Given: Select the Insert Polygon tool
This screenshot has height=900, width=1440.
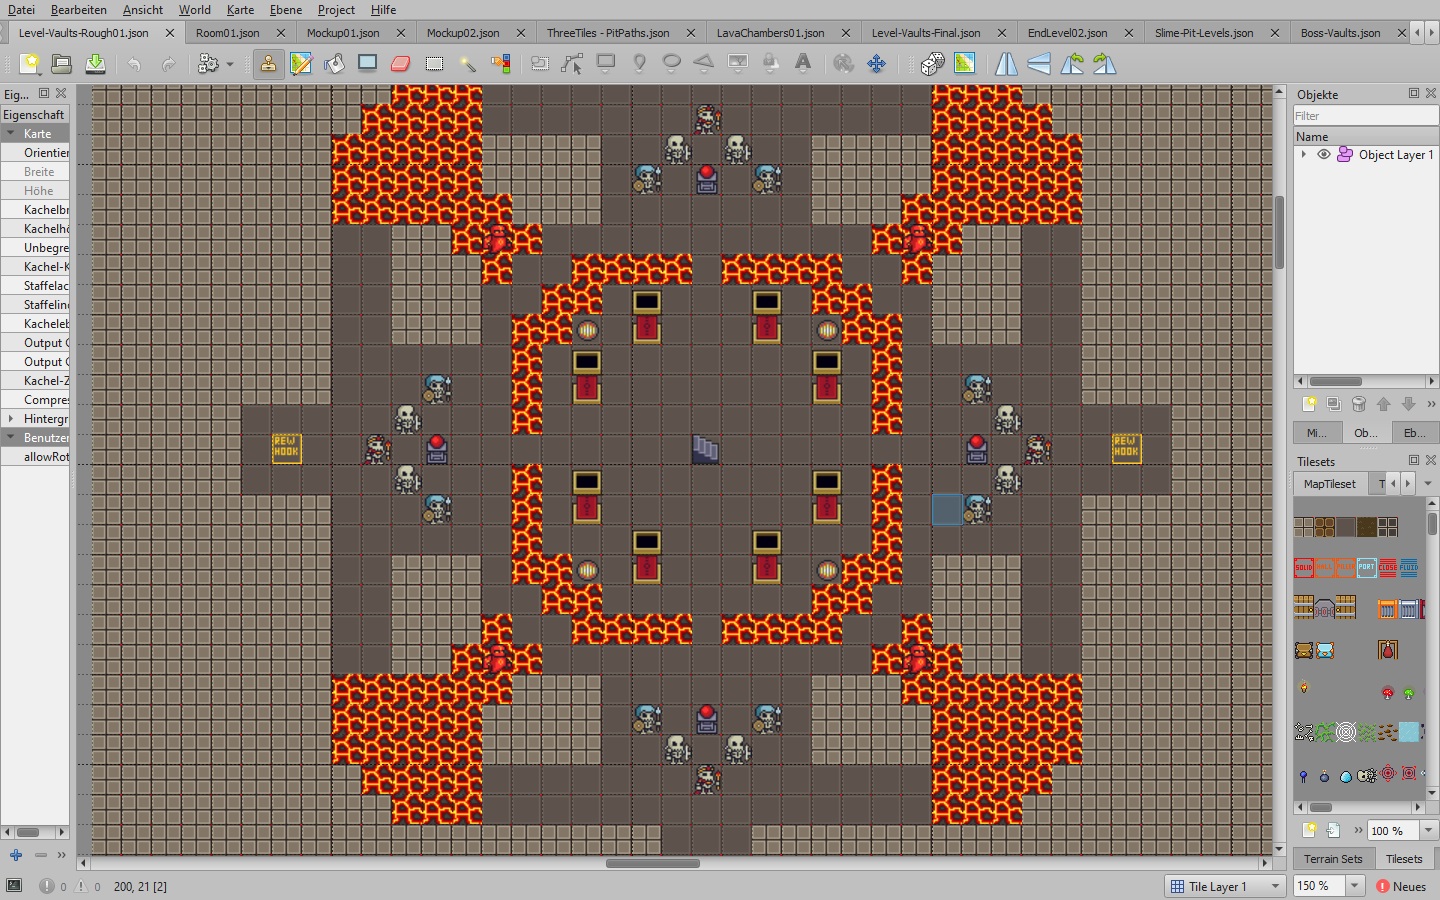Looking at the screenshot, I should pyautogui.click(x=704, y=64).
